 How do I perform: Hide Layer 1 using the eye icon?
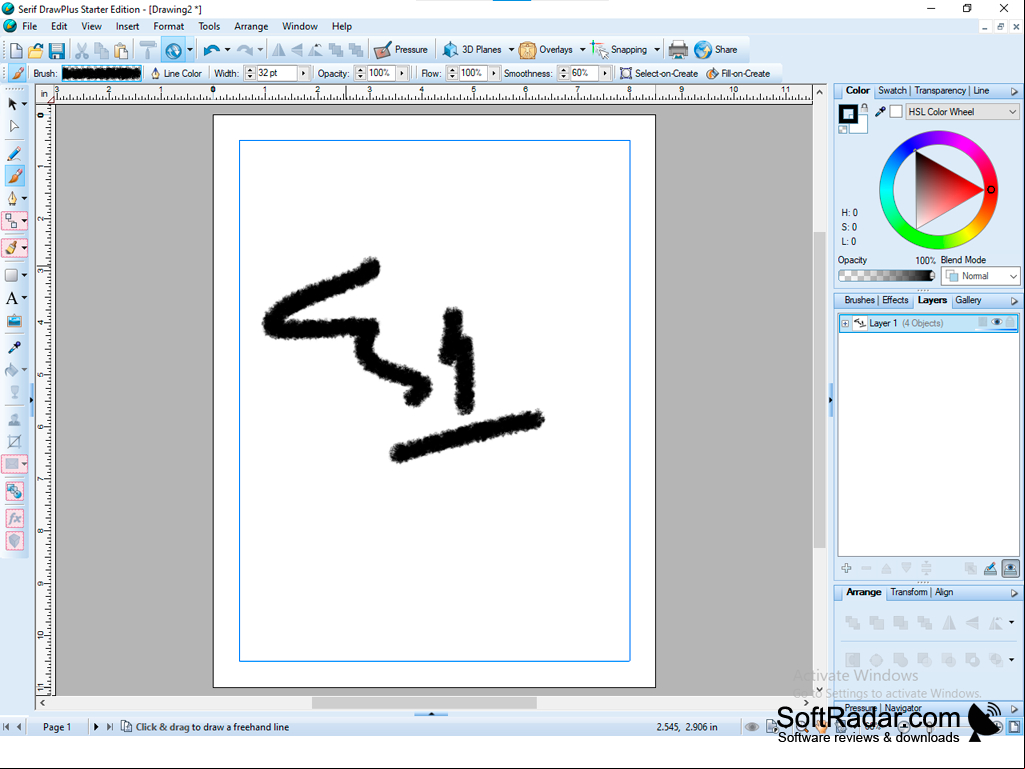(996, 322)
